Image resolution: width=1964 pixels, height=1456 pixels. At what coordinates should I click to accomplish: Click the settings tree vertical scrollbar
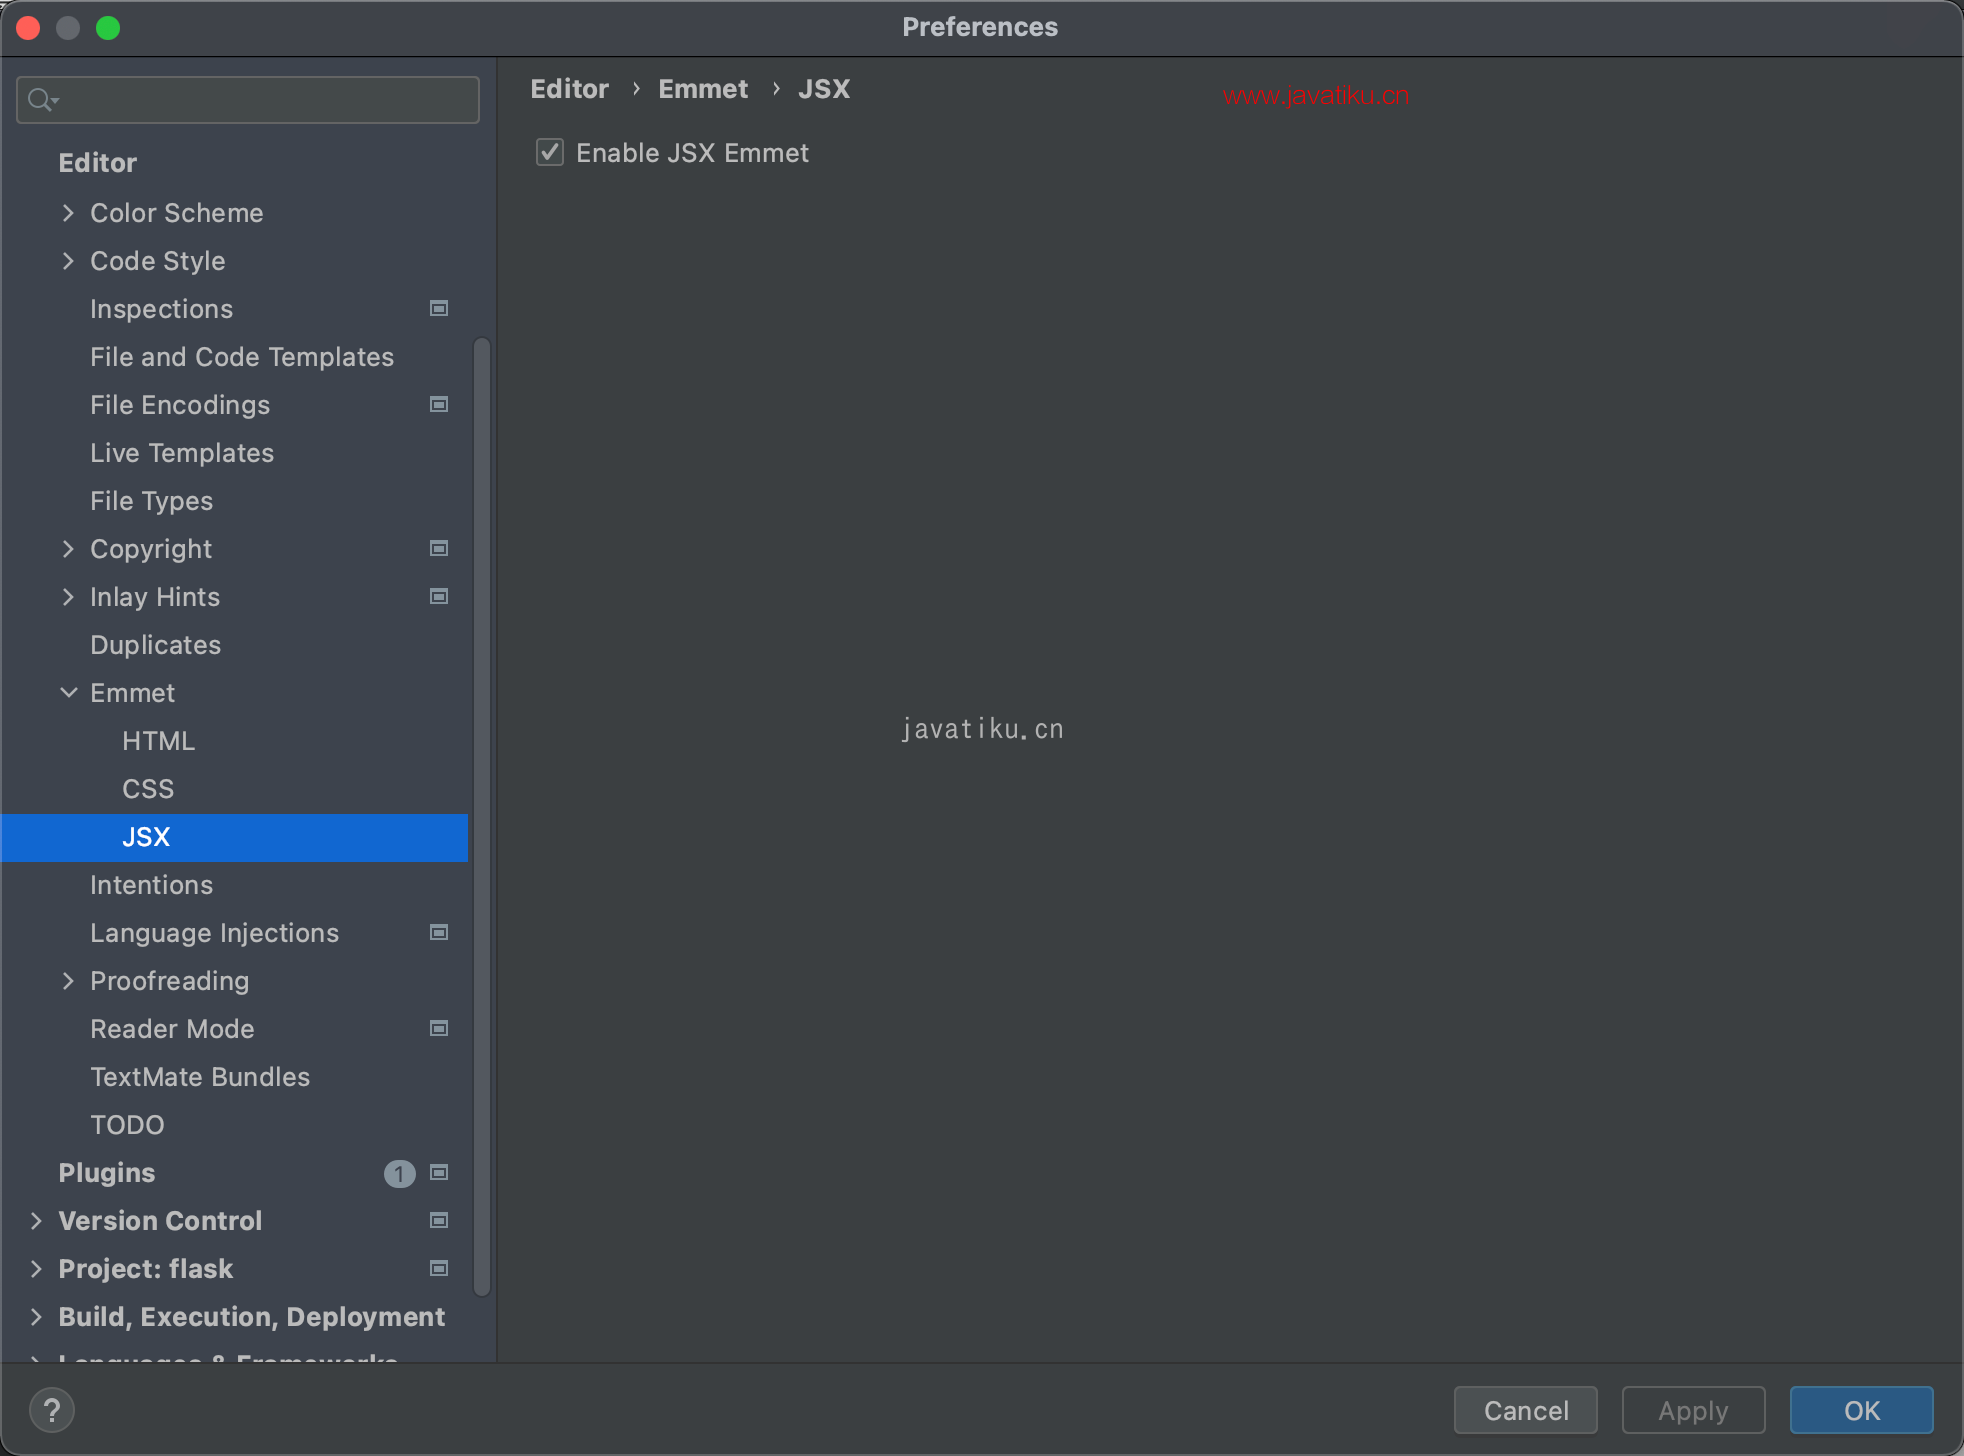coord(481,816)
